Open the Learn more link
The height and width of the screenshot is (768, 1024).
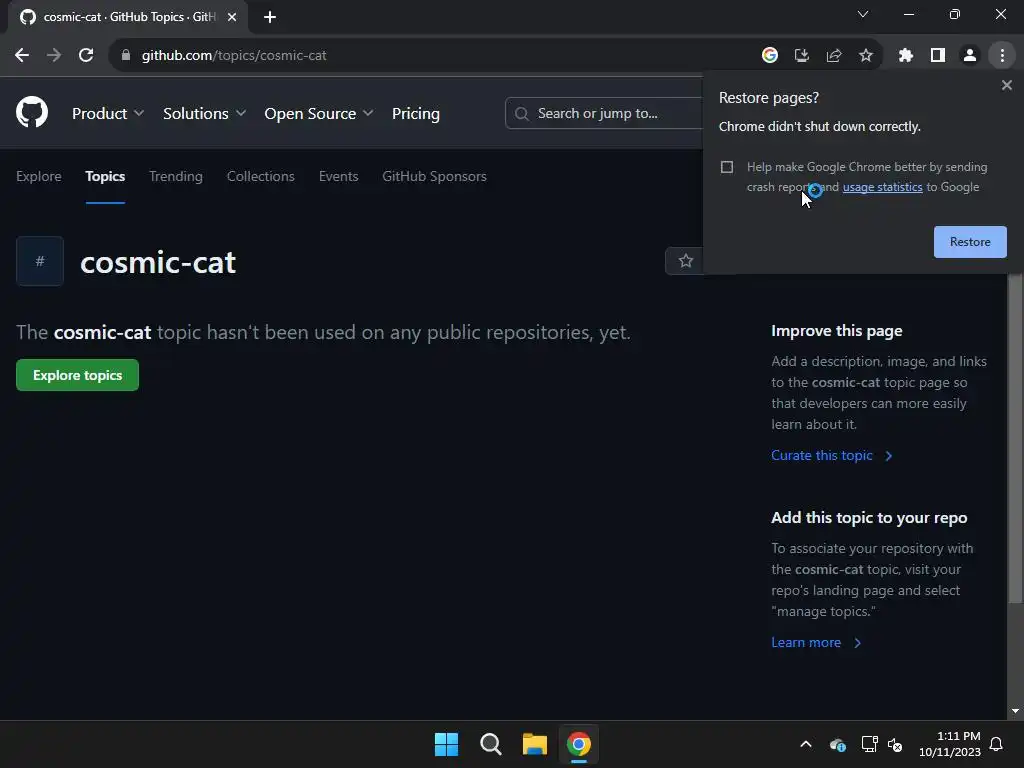[x=816, y=643]
